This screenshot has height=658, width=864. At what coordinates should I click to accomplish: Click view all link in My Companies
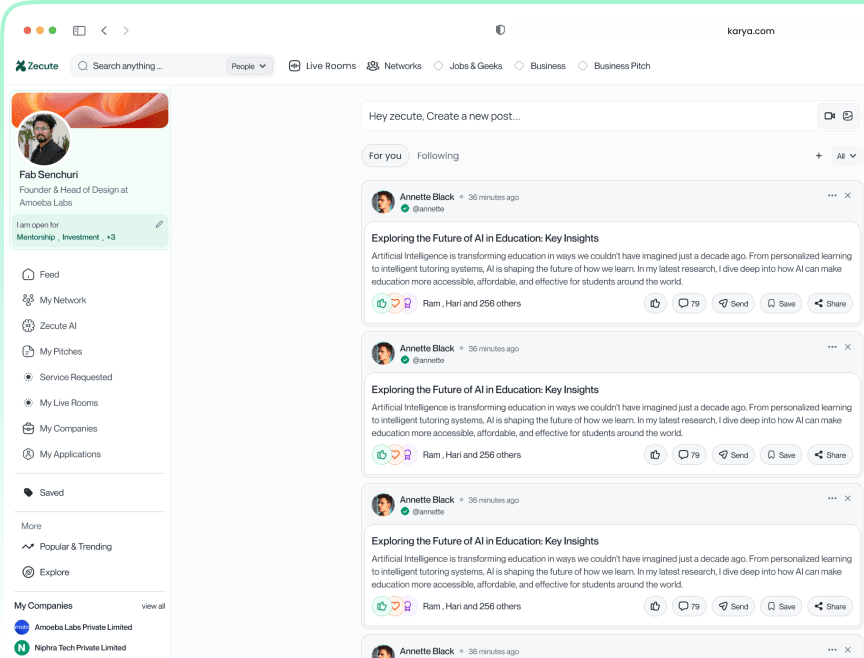pos(153,606)
